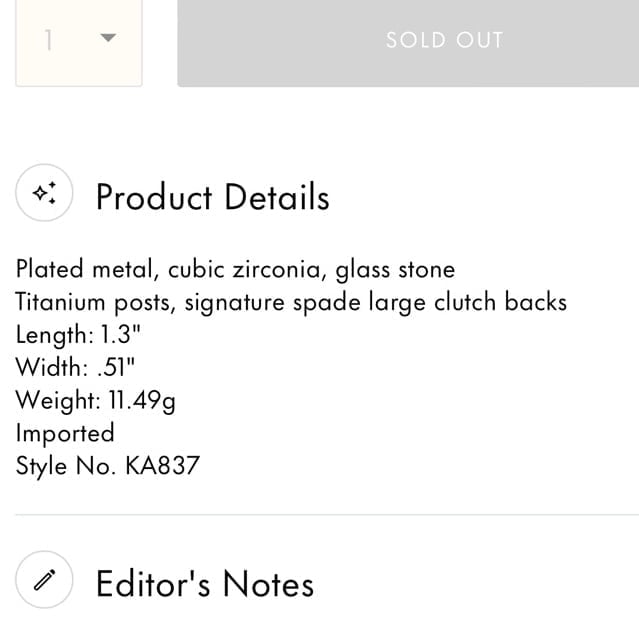Click the Width: .51" detail
This screenshot has width=639, height=639.
point(75,367)
